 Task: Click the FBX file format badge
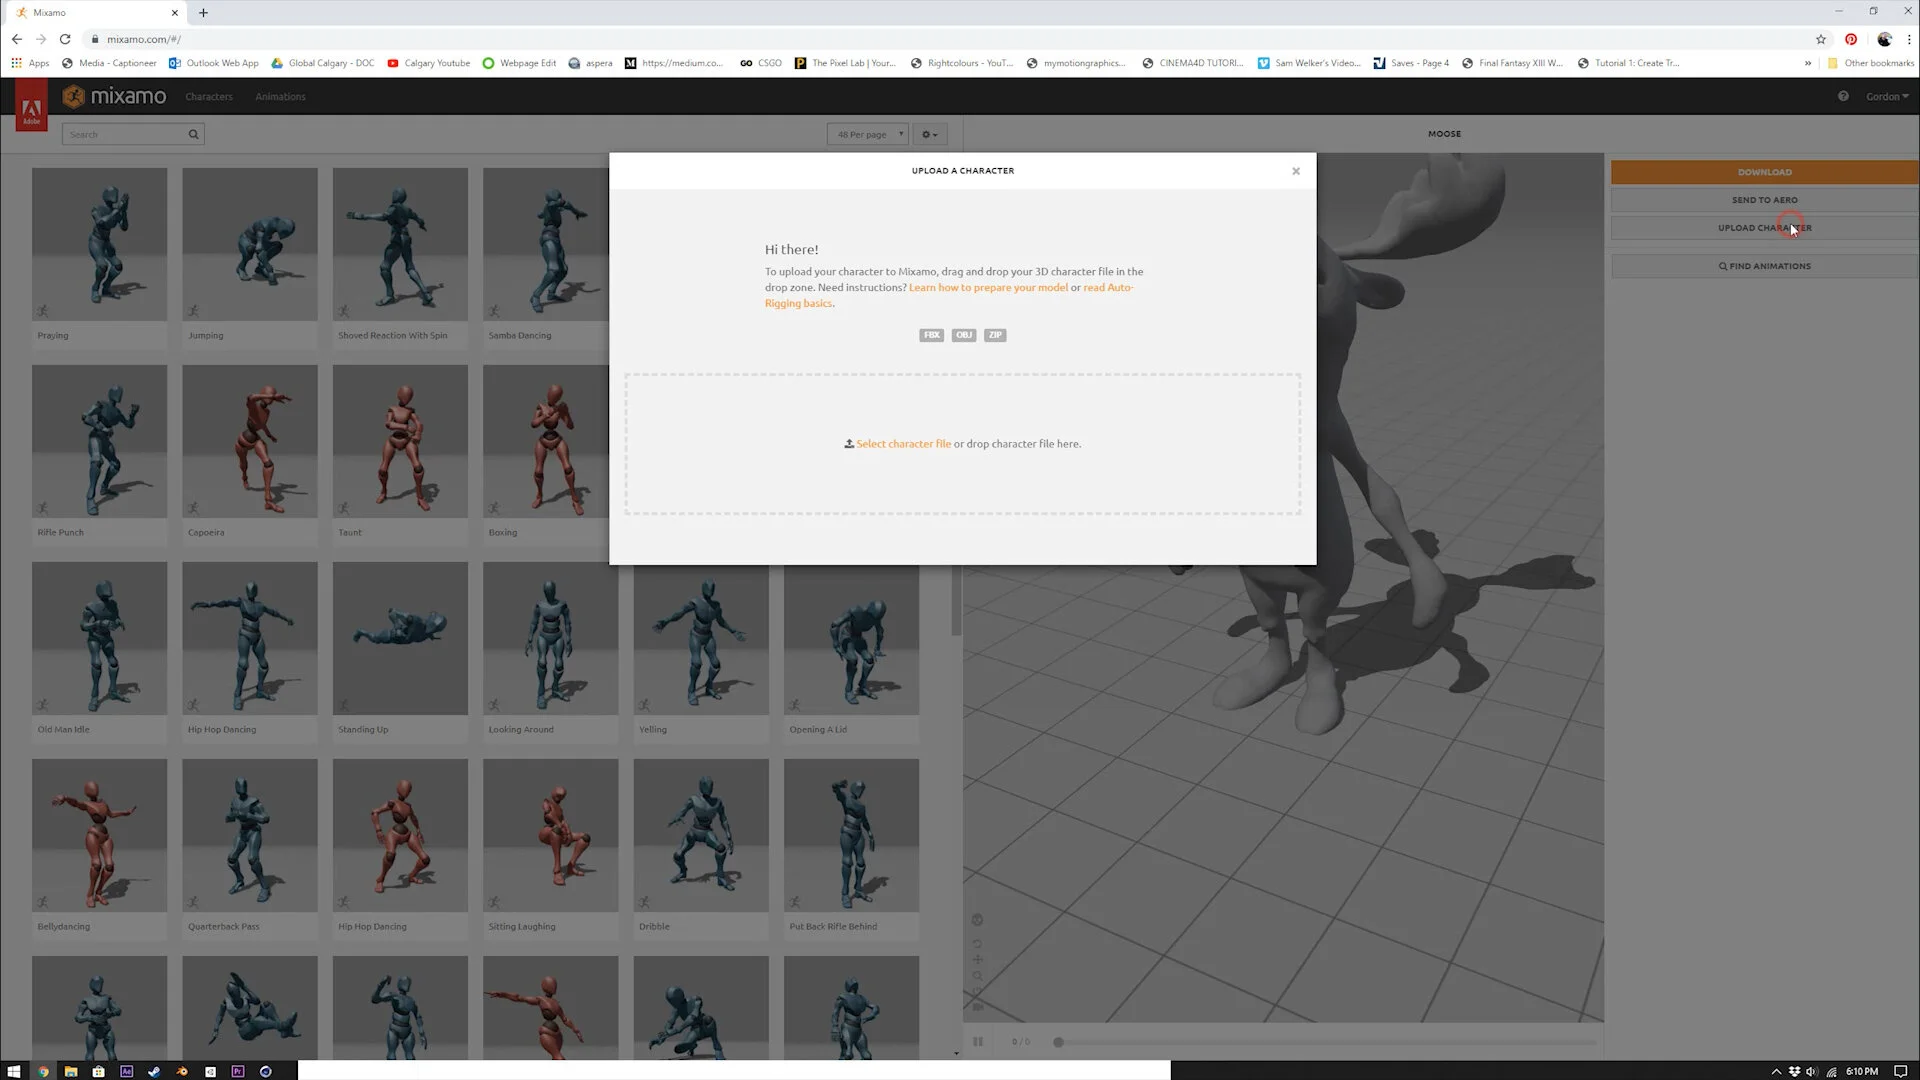pos(931,336)
